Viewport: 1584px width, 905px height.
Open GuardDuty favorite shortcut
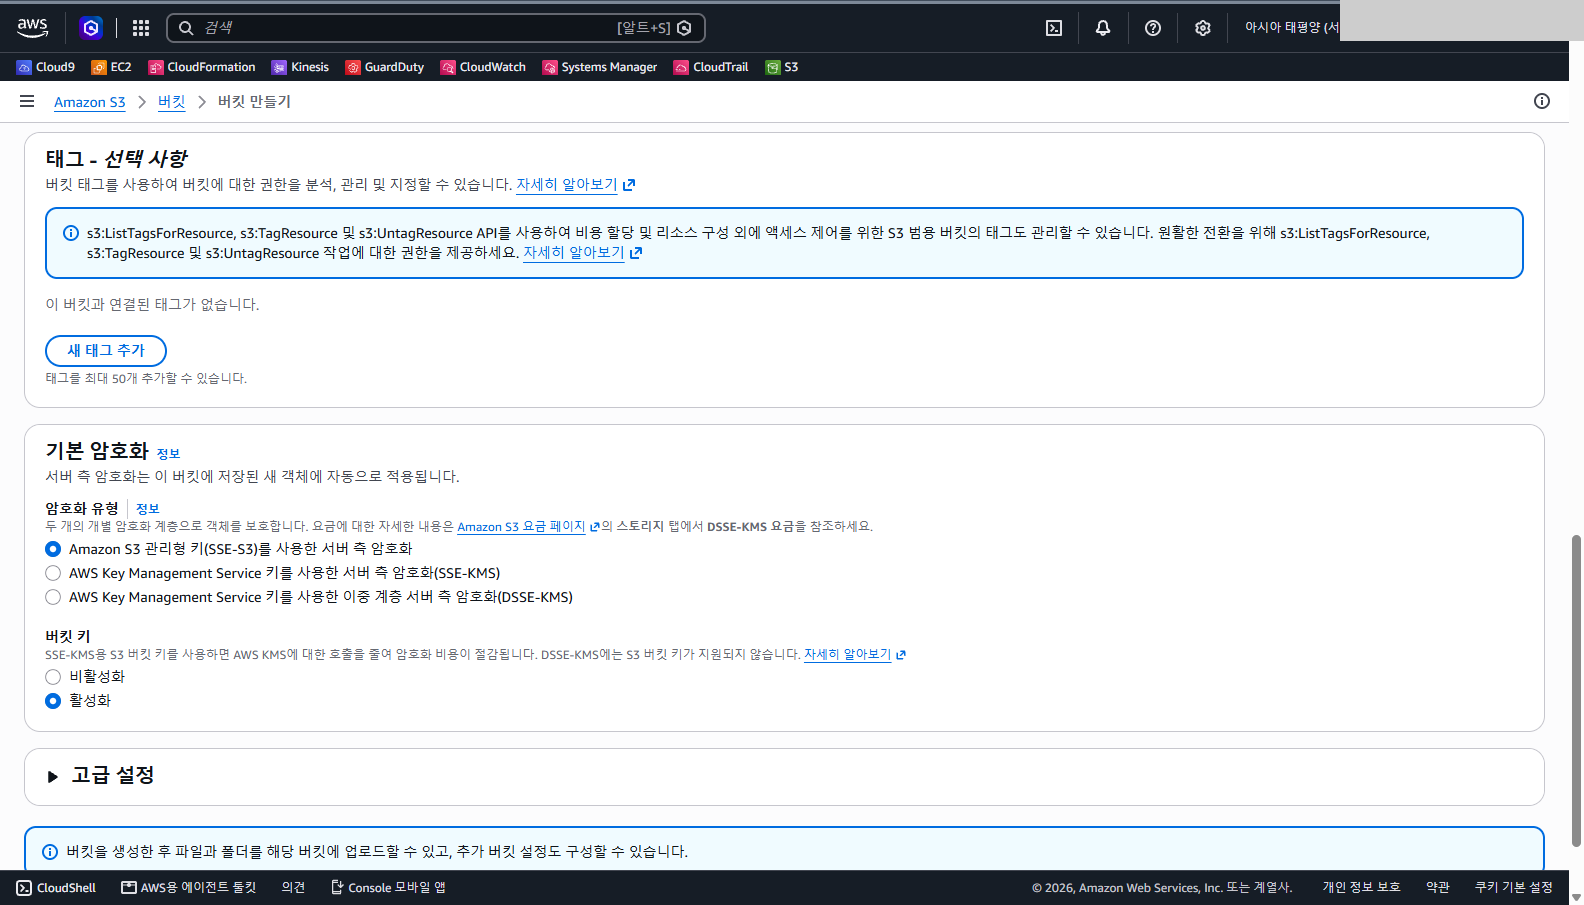[x=385, y=67]
